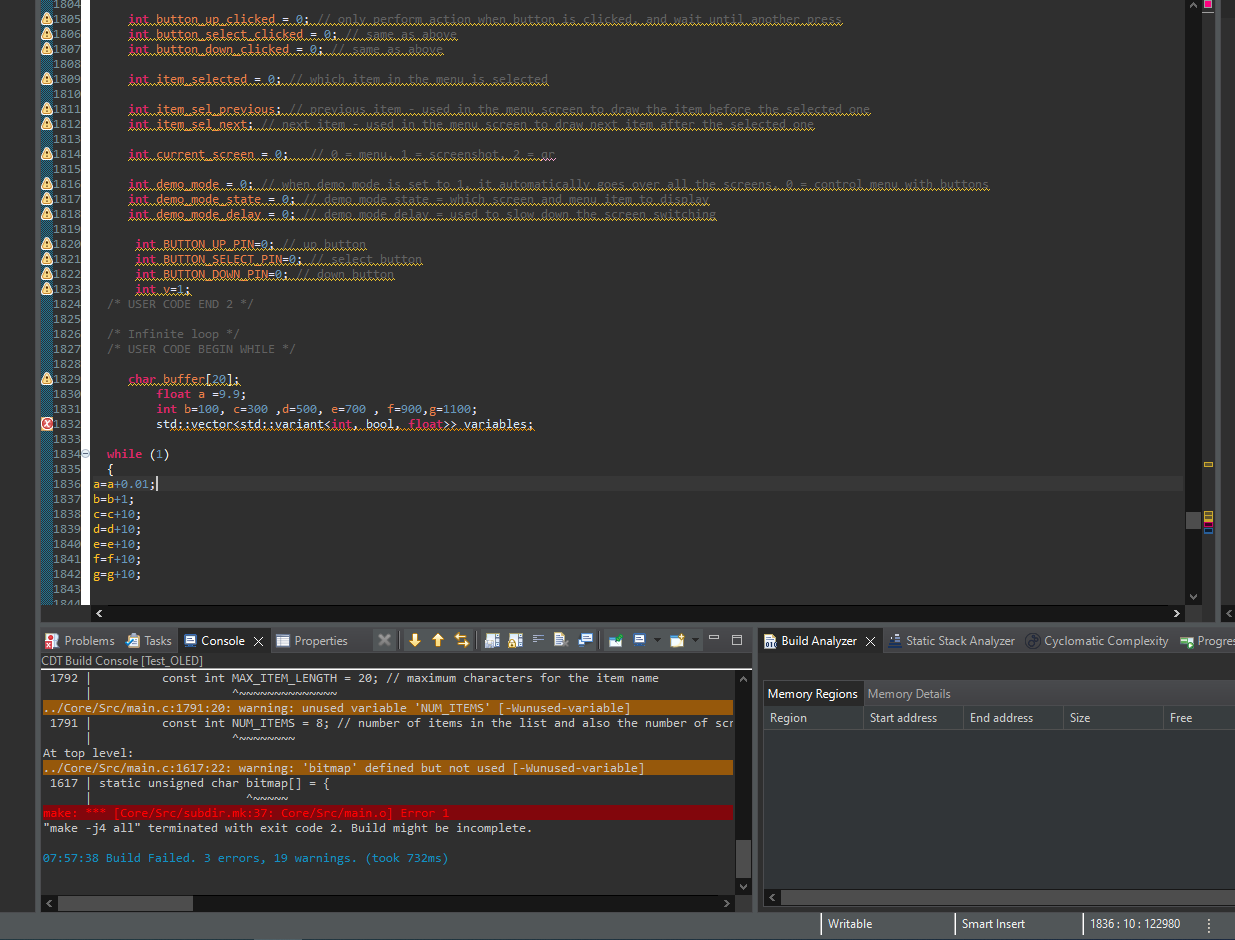Select the Memory Details tab
1235x940 pixels.
coord(909,694)
